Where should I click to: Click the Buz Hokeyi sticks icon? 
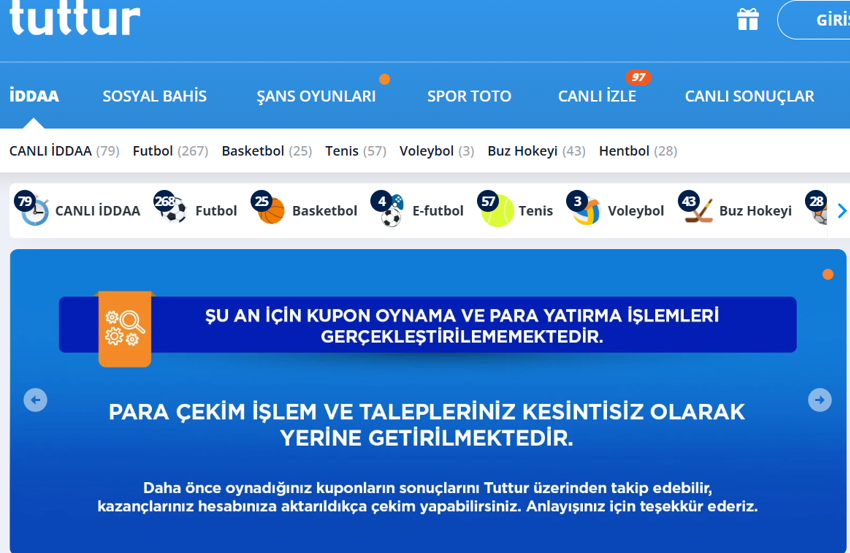(x=696, y=208)
